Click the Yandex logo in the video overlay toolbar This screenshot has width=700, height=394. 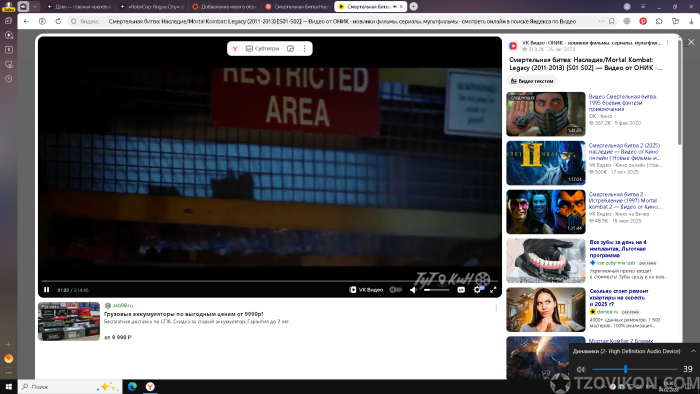pyautogui.click(x=235, y=49)
